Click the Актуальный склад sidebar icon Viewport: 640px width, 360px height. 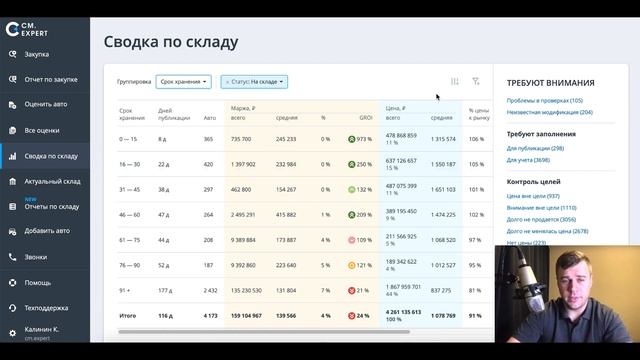coord(13,181)
